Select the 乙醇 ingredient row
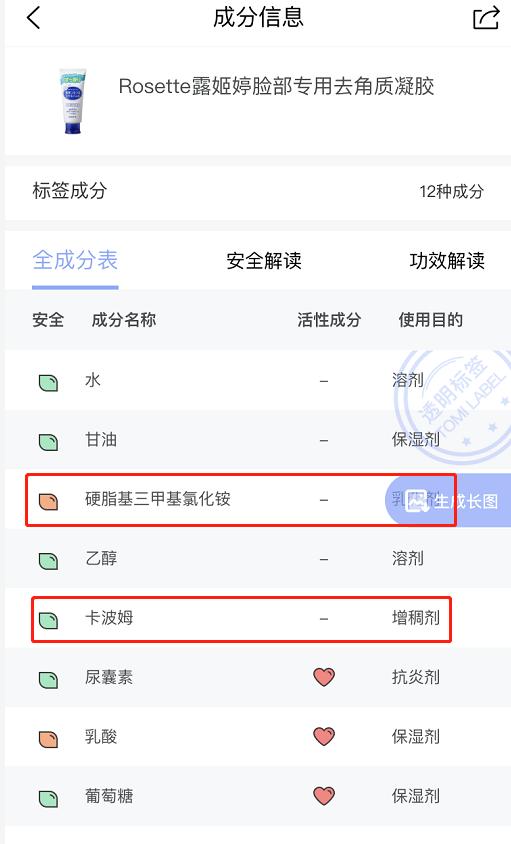This screenshot has height=844, width=511. [x=255, y=559]
